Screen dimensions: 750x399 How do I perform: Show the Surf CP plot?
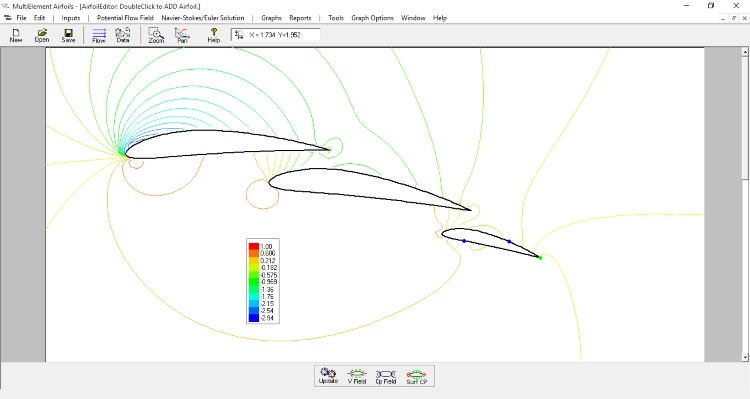(417, 376)
